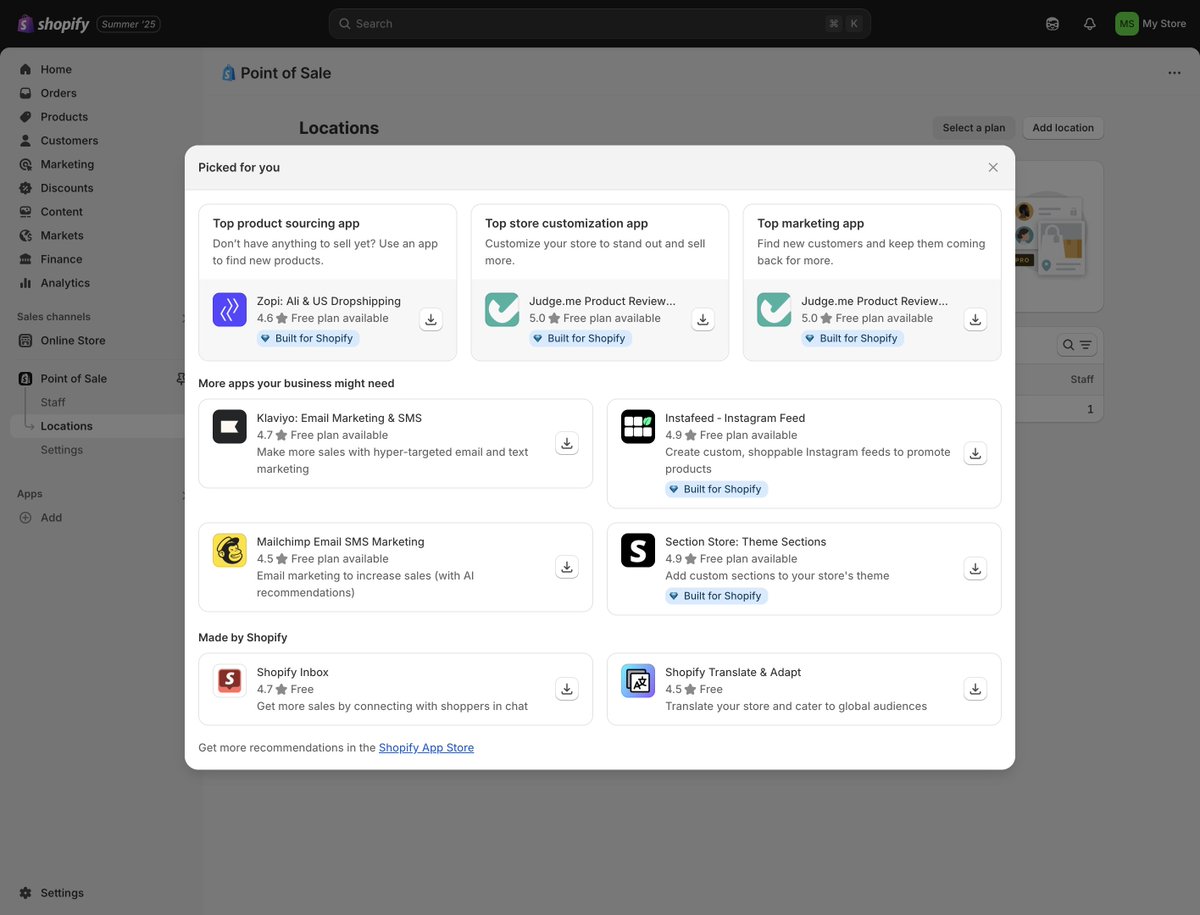Screen dimensions: 1200x915
Task: Expand the Apps section
Action: click(x=184, y=494)
